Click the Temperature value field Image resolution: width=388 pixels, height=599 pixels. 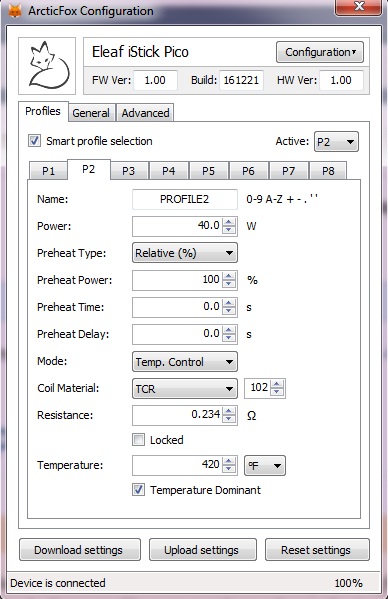coord(177,465)
